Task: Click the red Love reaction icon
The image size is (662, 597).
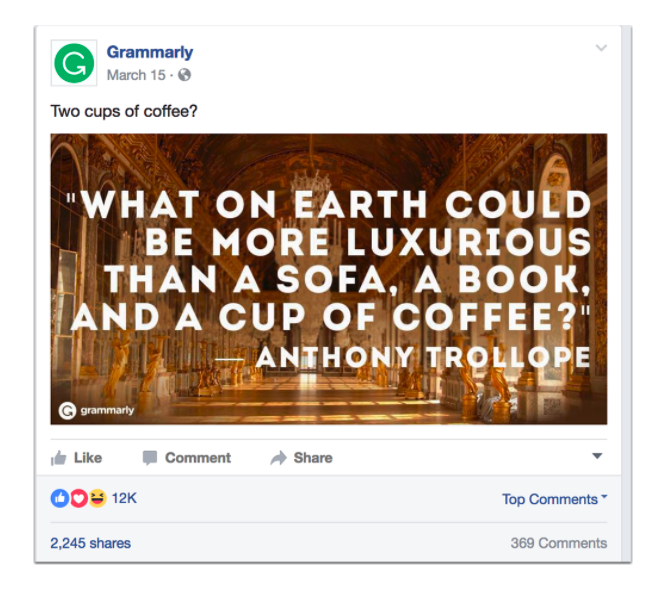Action: point(78,498)
